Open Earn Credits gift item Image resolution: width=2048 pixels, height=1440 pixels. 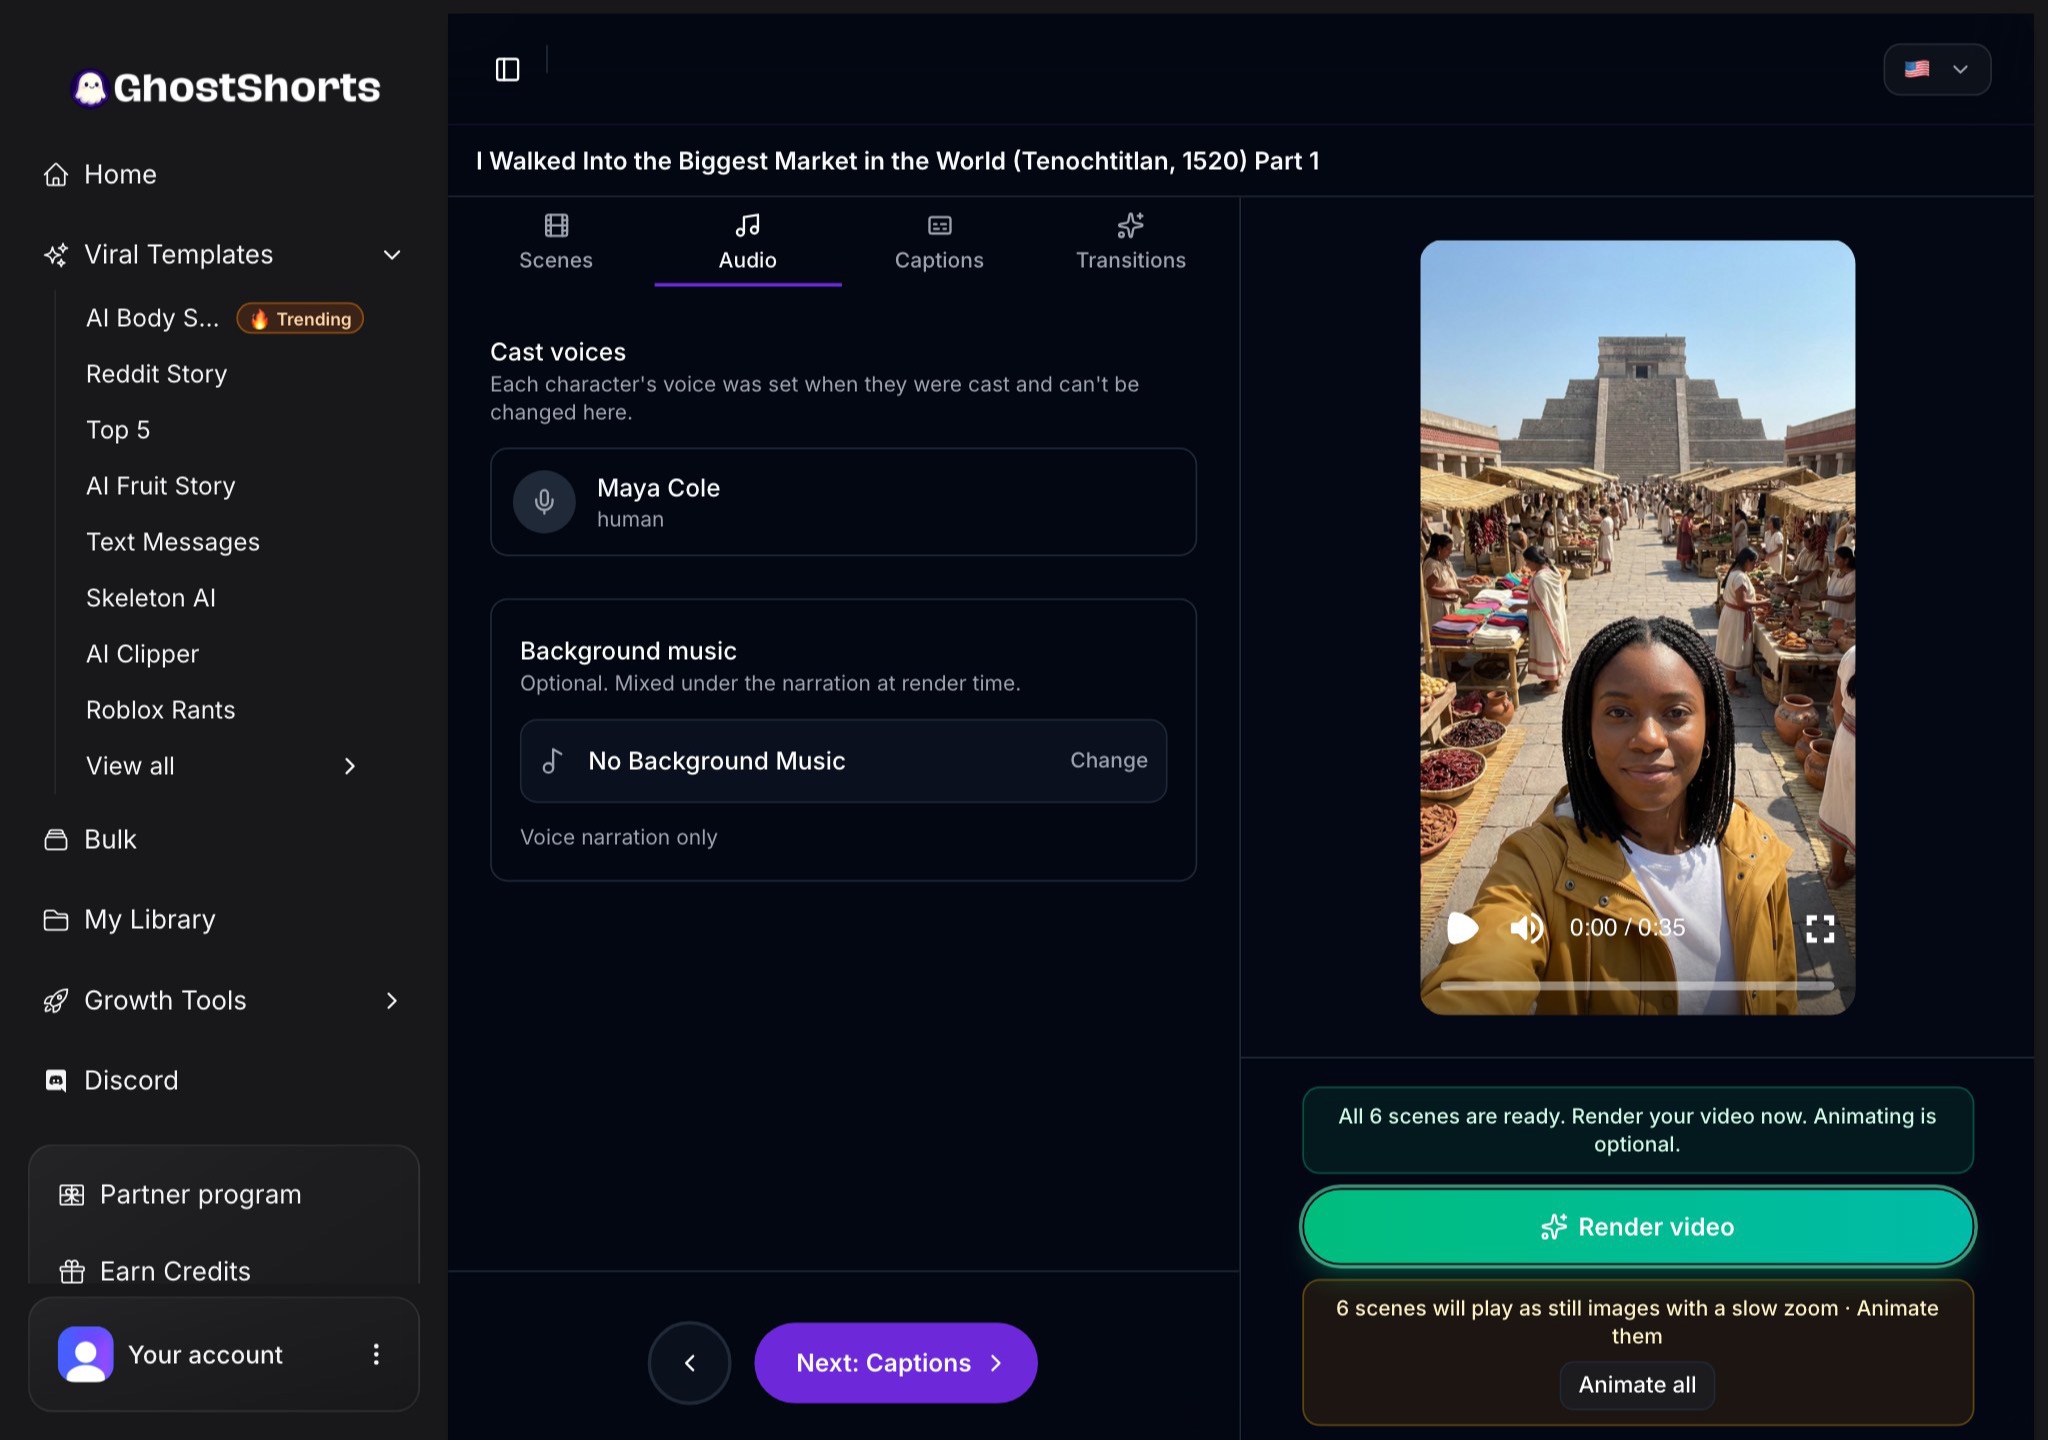click(x=156, y=1271)
